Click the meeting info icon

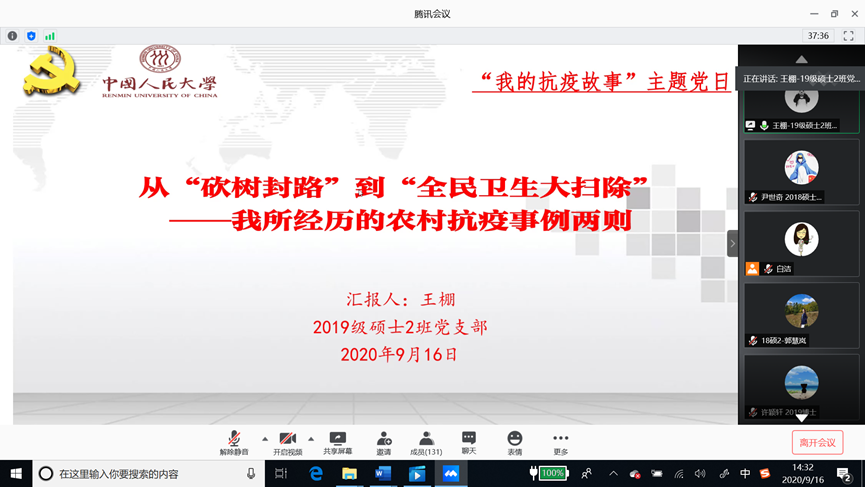click(x=12, y=36)
